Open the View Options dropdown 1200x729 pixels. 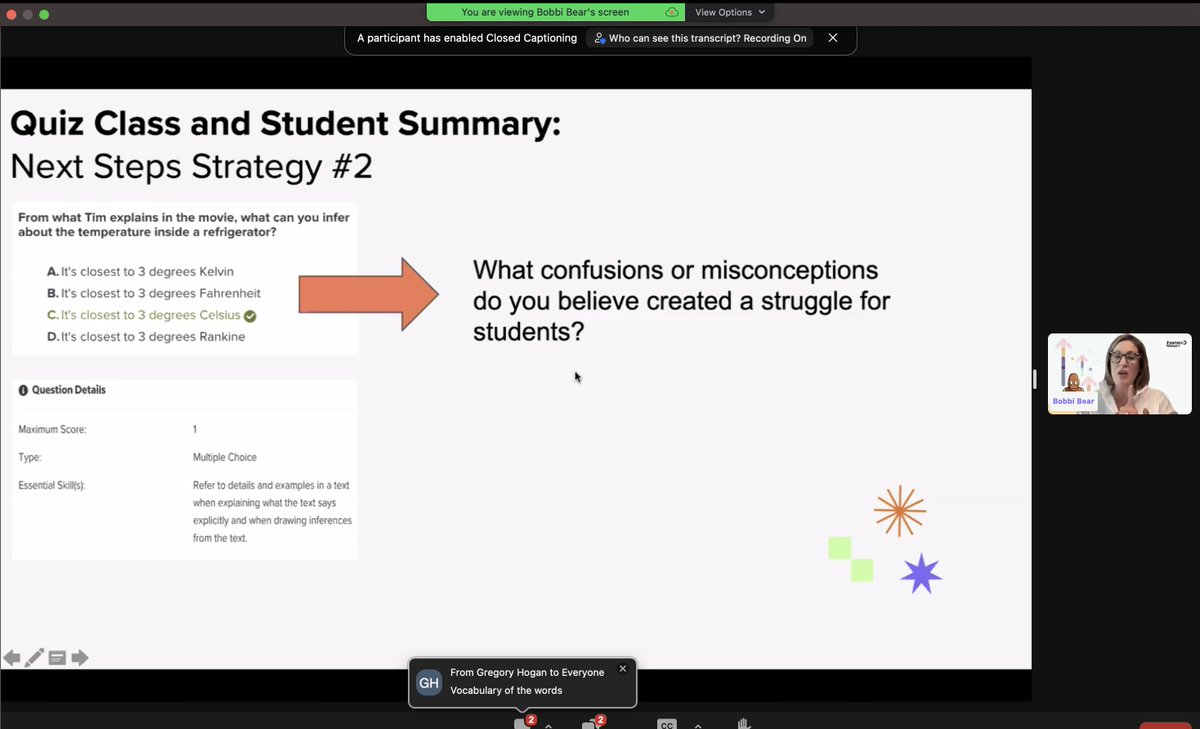tap(731, 12)
